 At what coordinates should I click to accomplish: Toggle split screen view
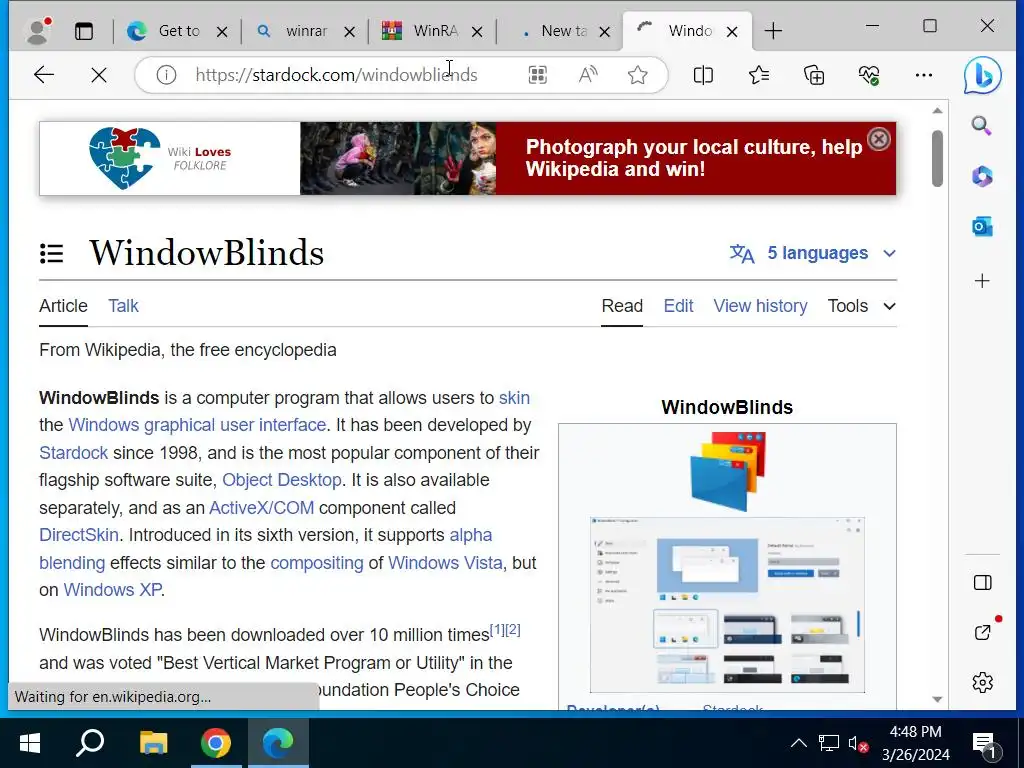[x=703, y=75]
